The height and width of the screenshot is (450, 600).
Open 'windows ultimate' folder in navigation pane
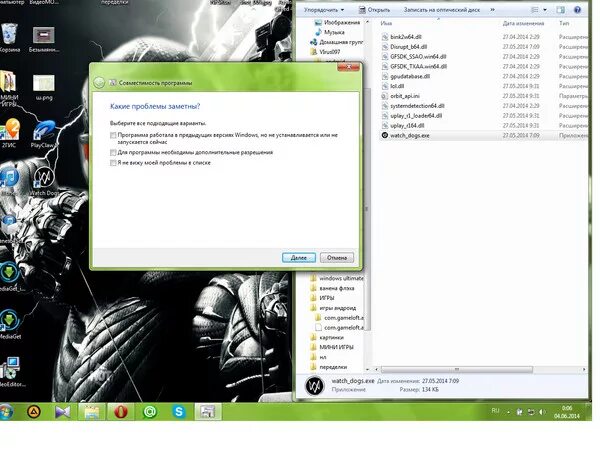point(341,278)
